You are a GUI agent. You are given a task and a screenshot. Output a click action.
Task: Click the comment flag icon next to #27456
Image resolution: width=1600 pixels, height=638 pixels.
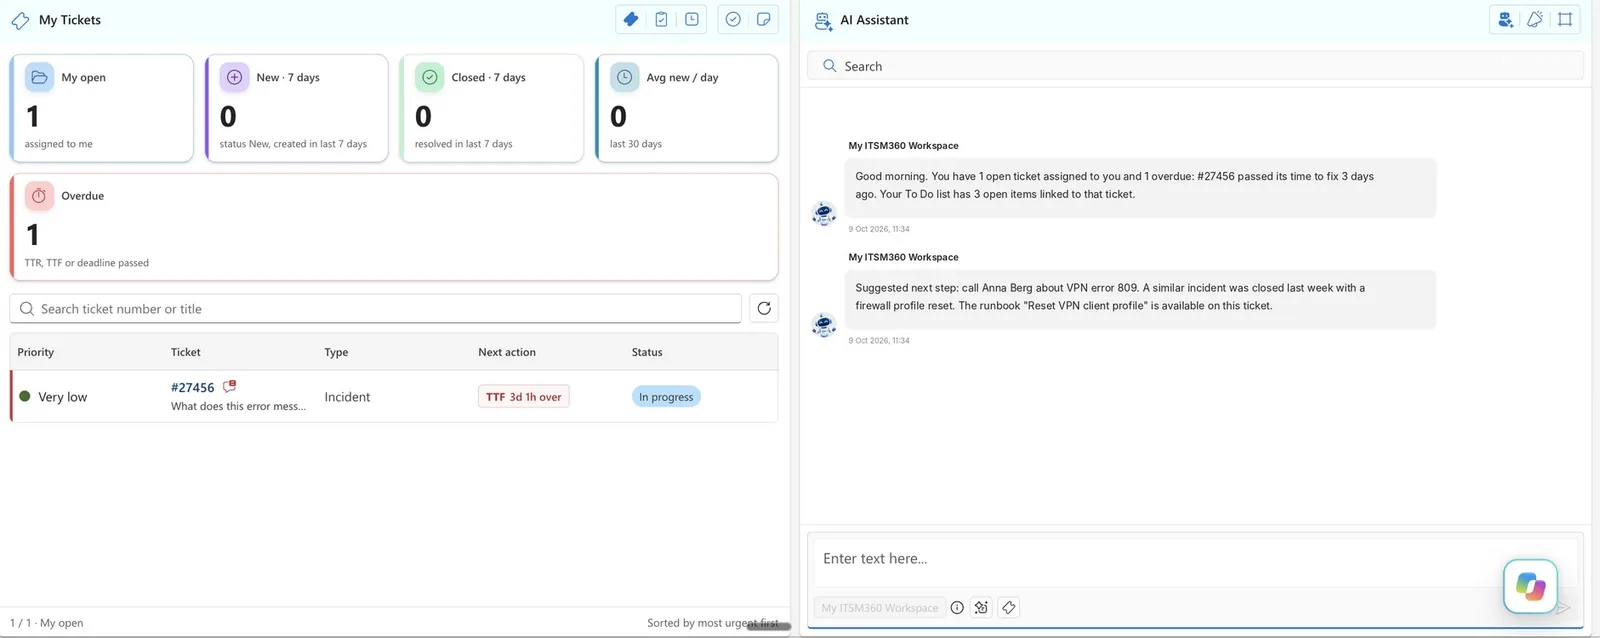(x=229, y=386)
